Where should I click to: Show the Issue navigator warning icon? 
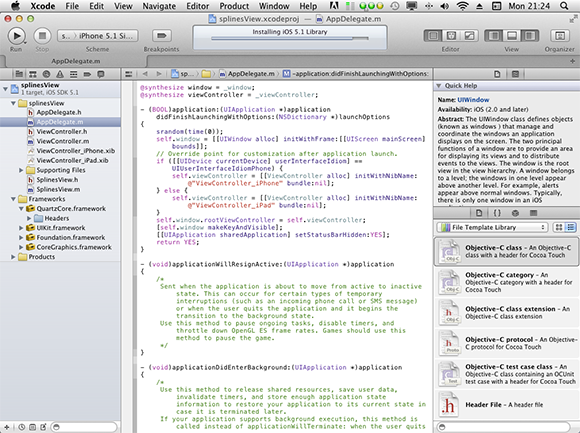click(60, 74)
